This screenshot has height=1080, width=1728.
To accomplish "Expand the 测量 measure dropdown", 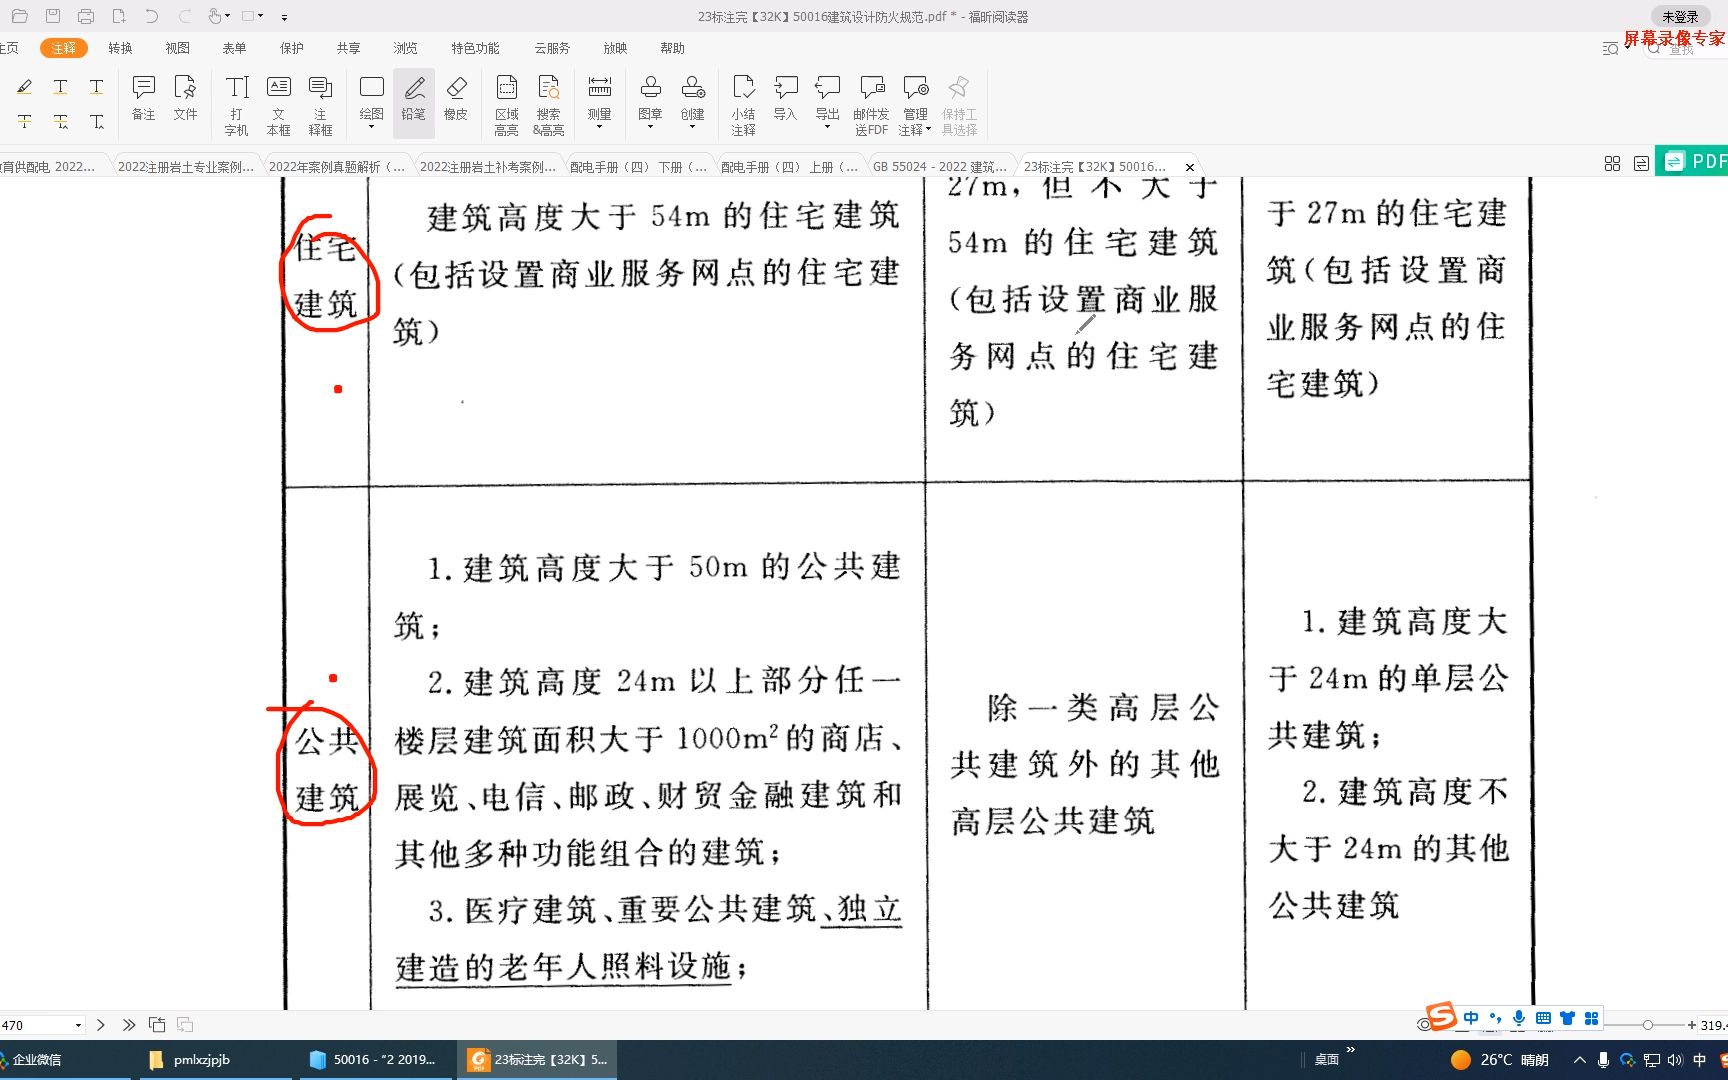I will pos(599,127).
